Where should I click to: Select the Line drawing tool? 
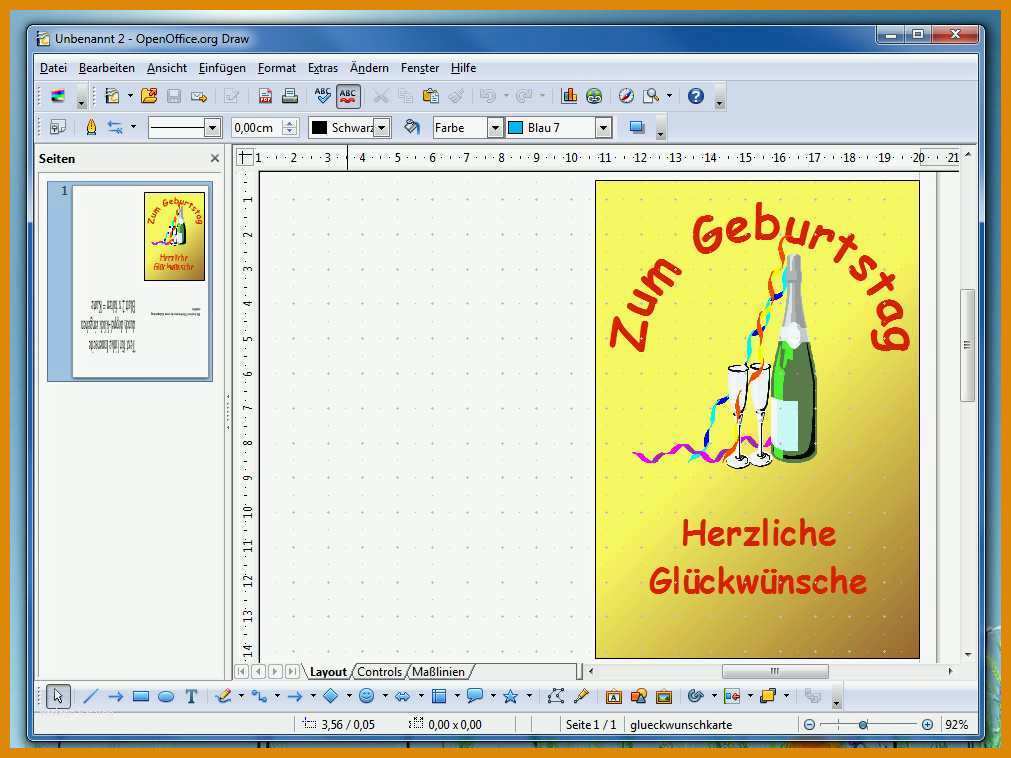tap(90, 696)
